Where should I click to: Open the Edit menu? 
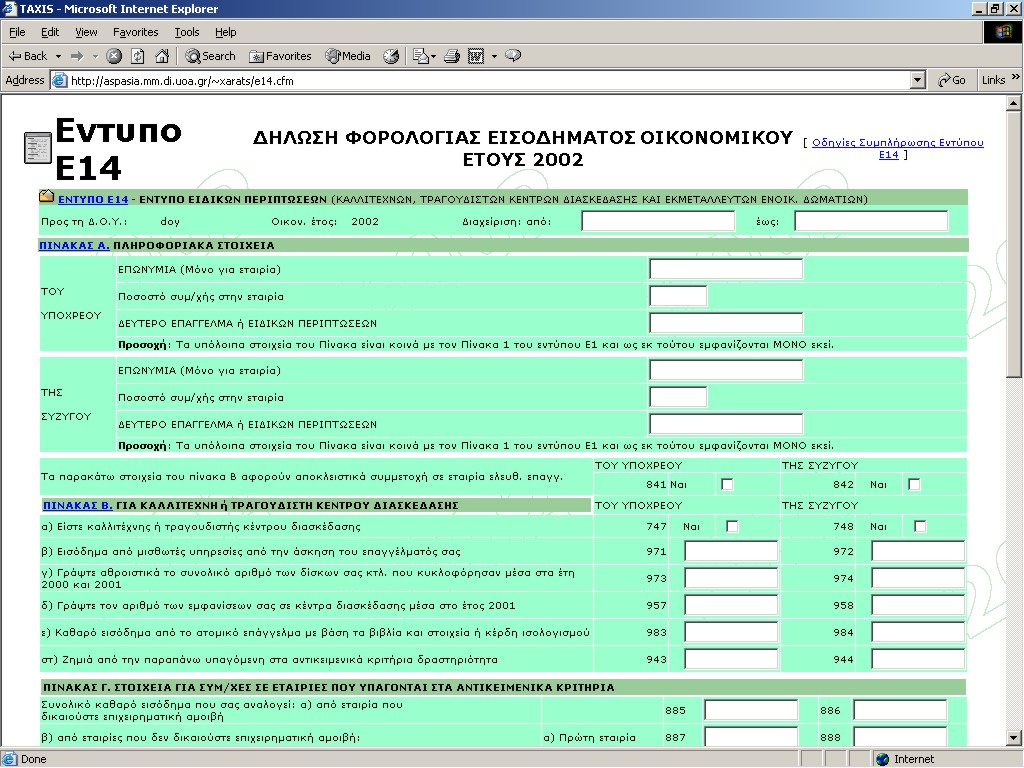[50, 32]
